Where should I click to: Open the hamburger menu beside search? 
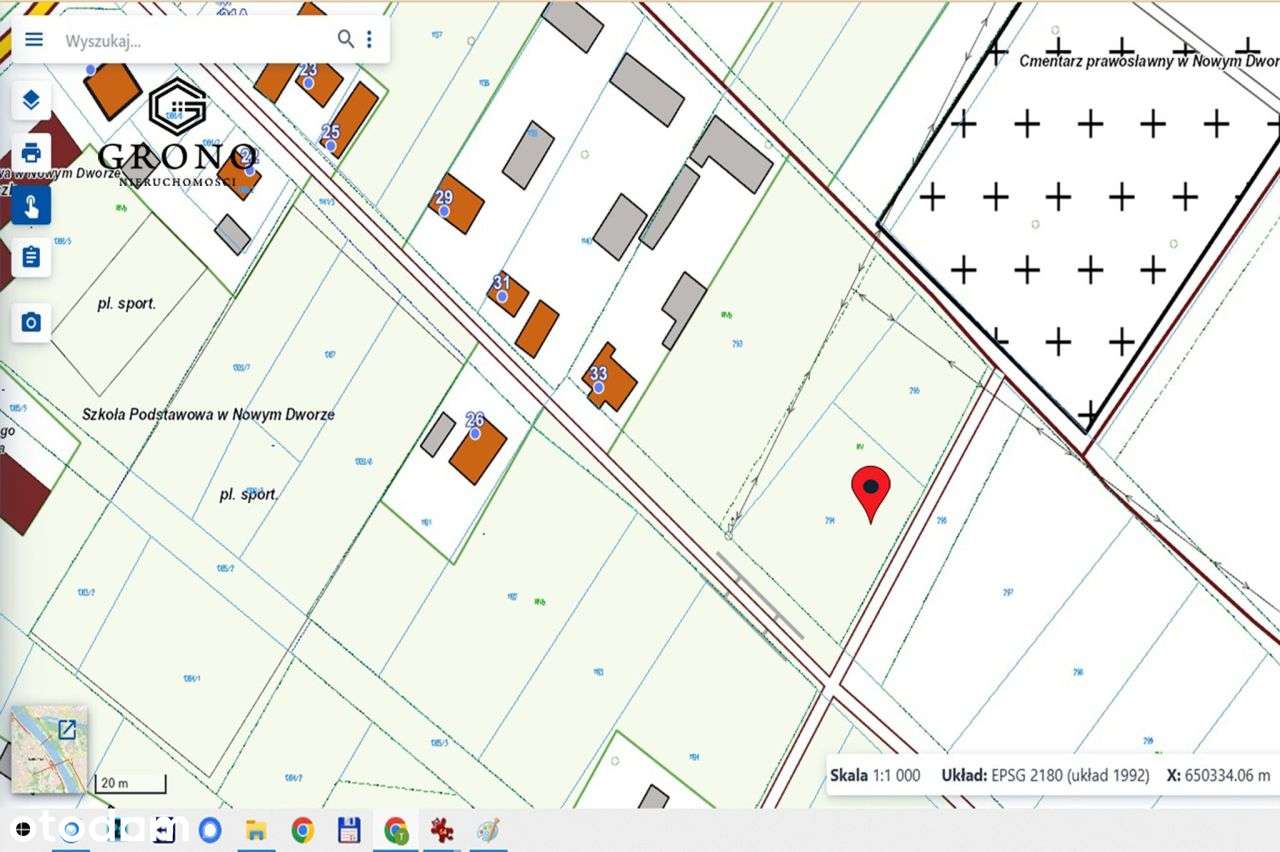34,39
